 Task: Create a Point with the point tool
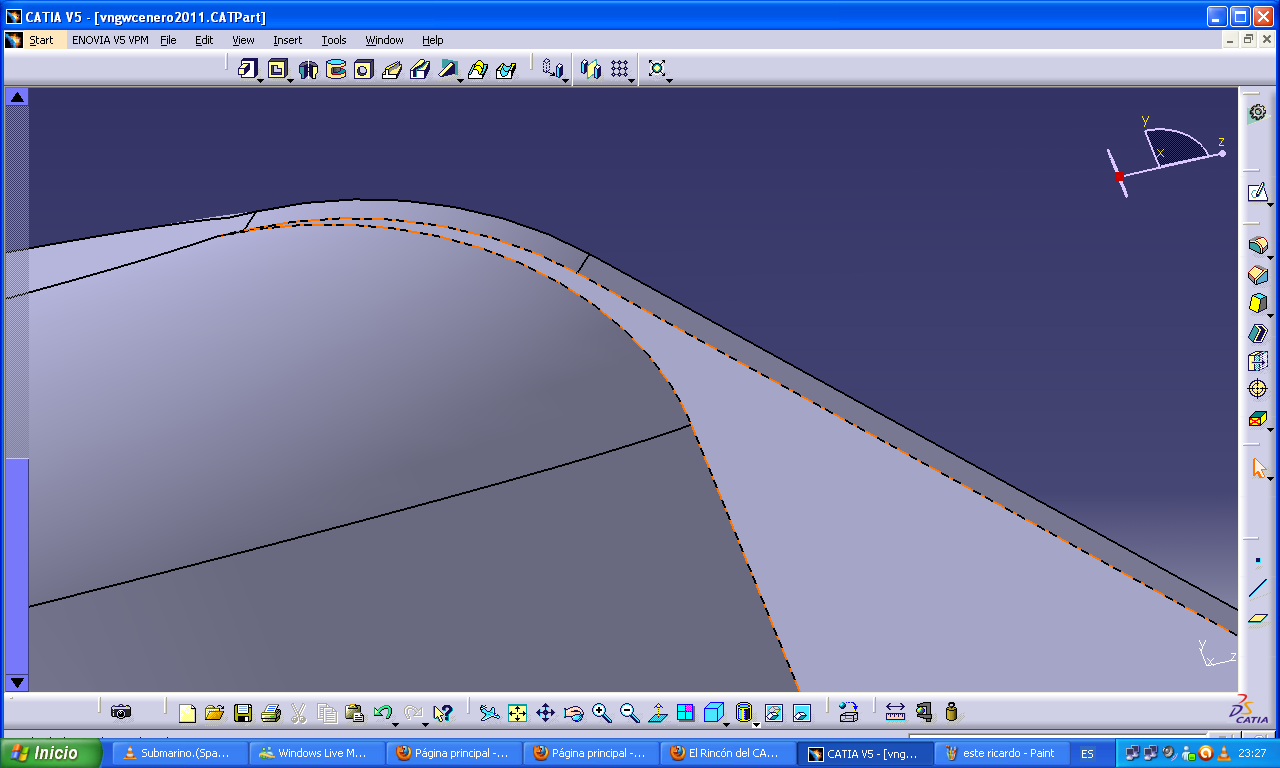point(1258,561)
